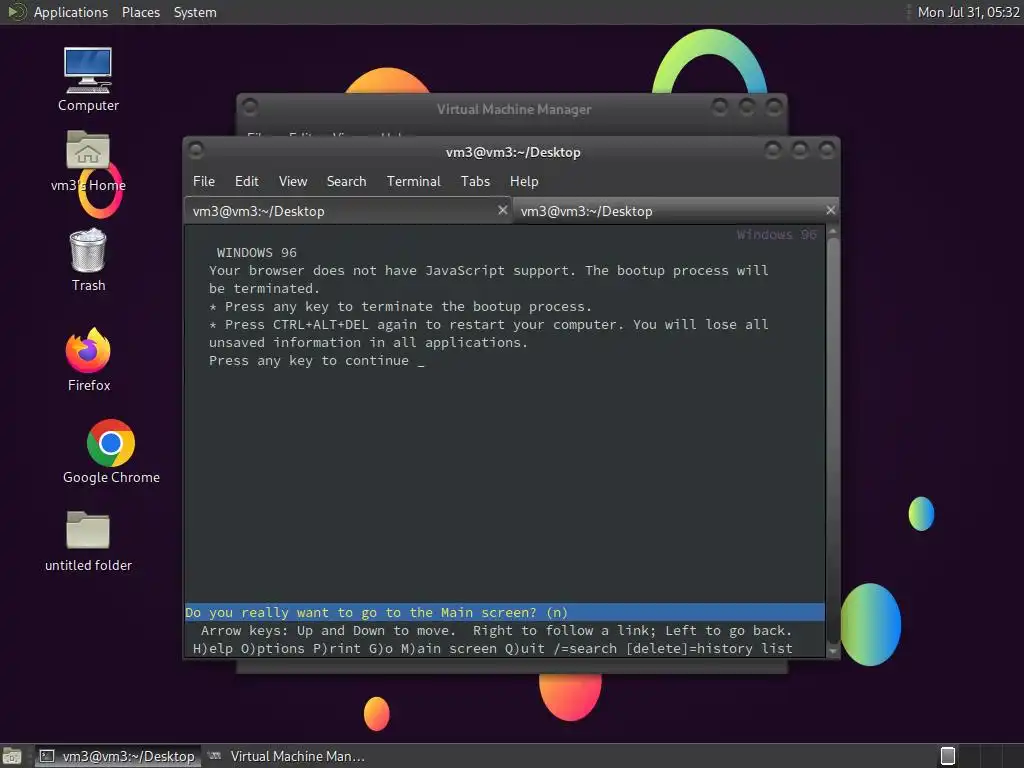Click Virtual Machine Manager title bar
Screen dimensions: 1024x768
click(513, 109)
